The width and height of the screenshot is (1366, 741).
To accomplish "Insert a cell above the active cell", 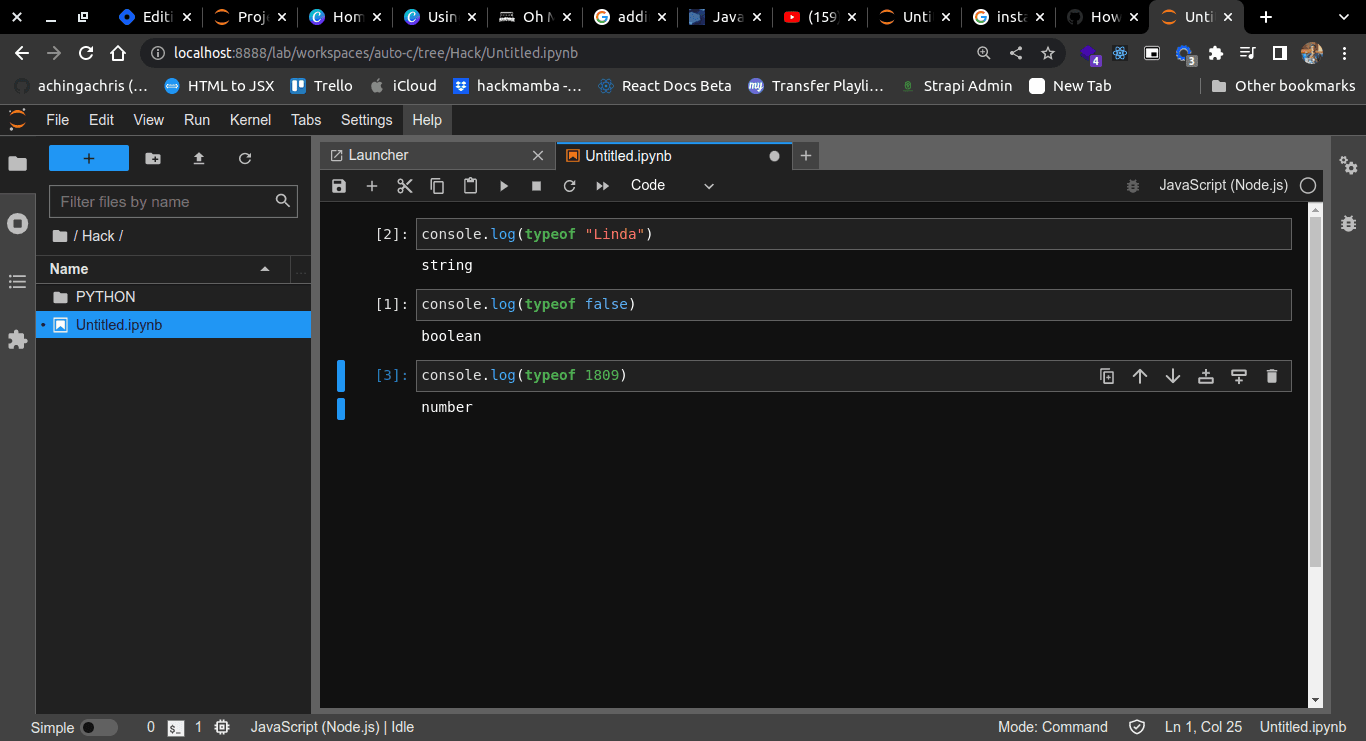I will point(1206,376).
